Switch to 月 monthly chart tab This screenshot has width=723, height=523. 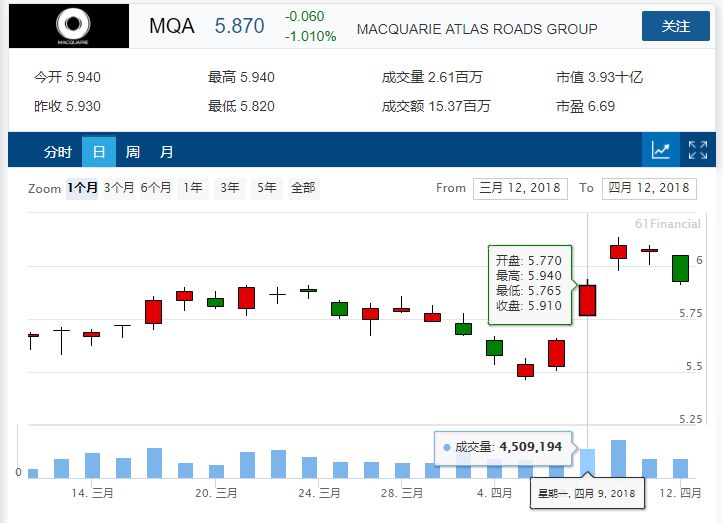[x=166, y=152]
